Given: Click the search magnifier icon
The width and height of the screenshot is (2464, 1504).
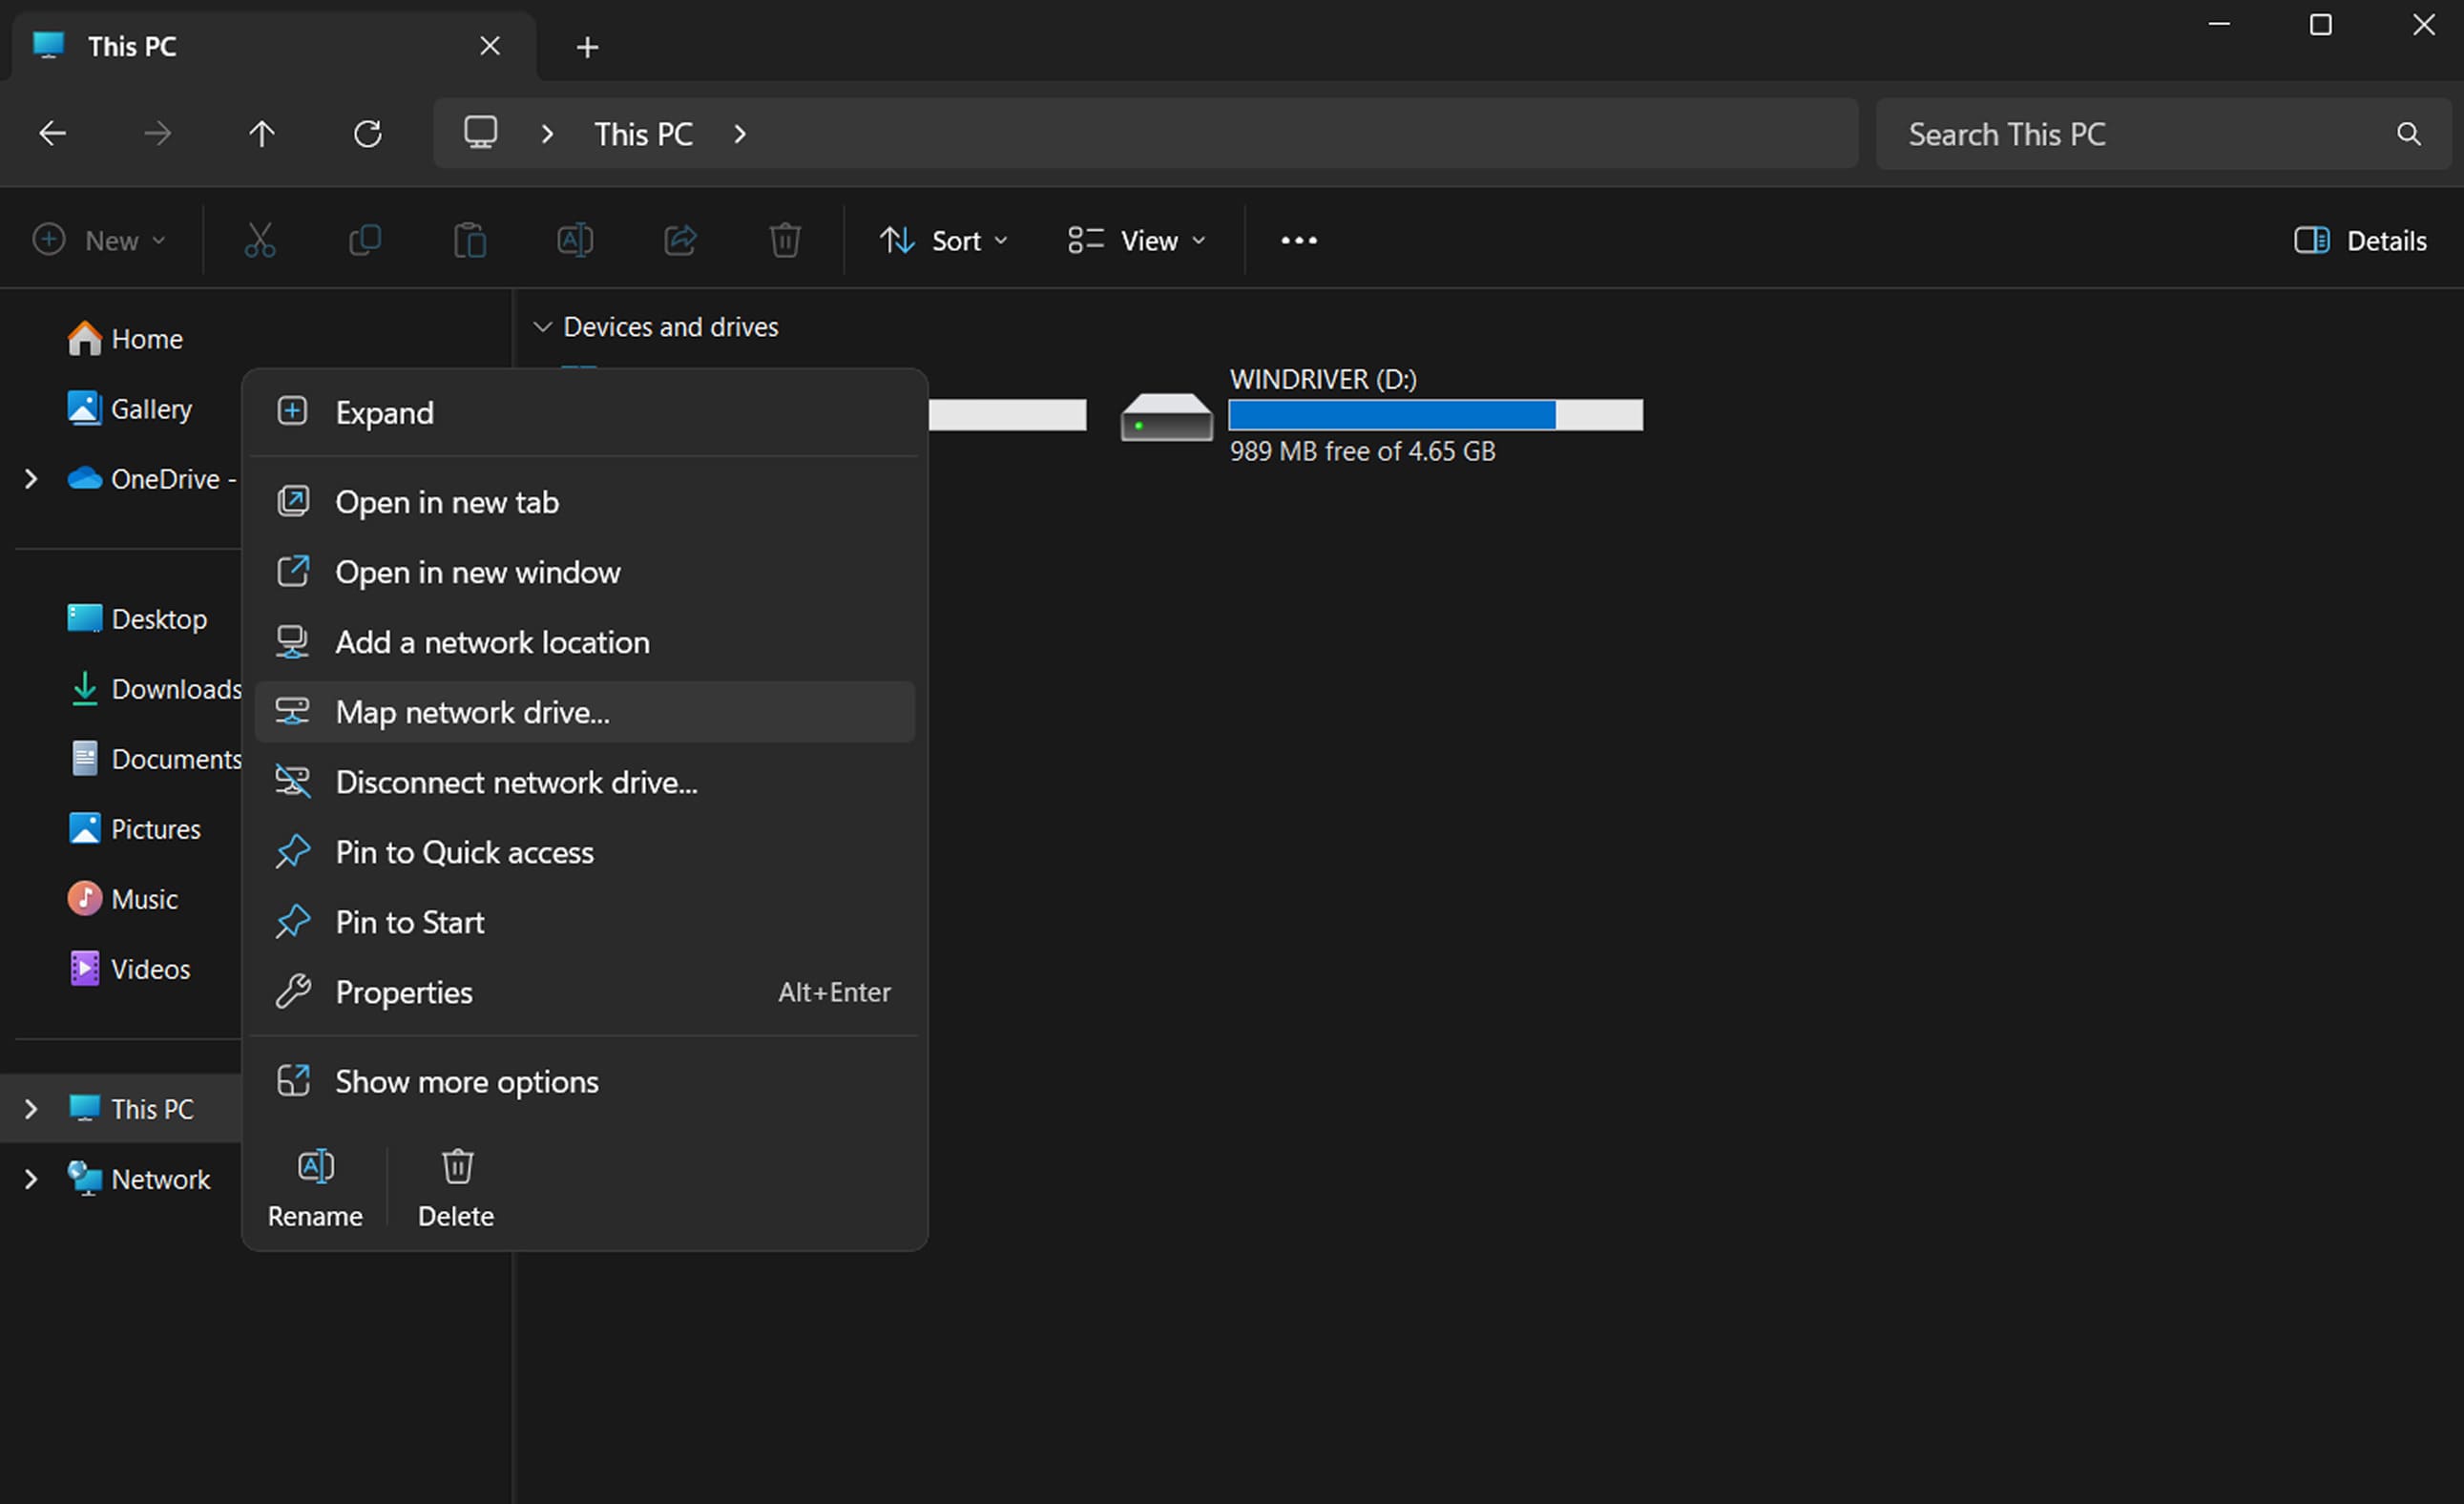Looking at the screenshot, I should pyautogui.click(x=2408, y=134).
